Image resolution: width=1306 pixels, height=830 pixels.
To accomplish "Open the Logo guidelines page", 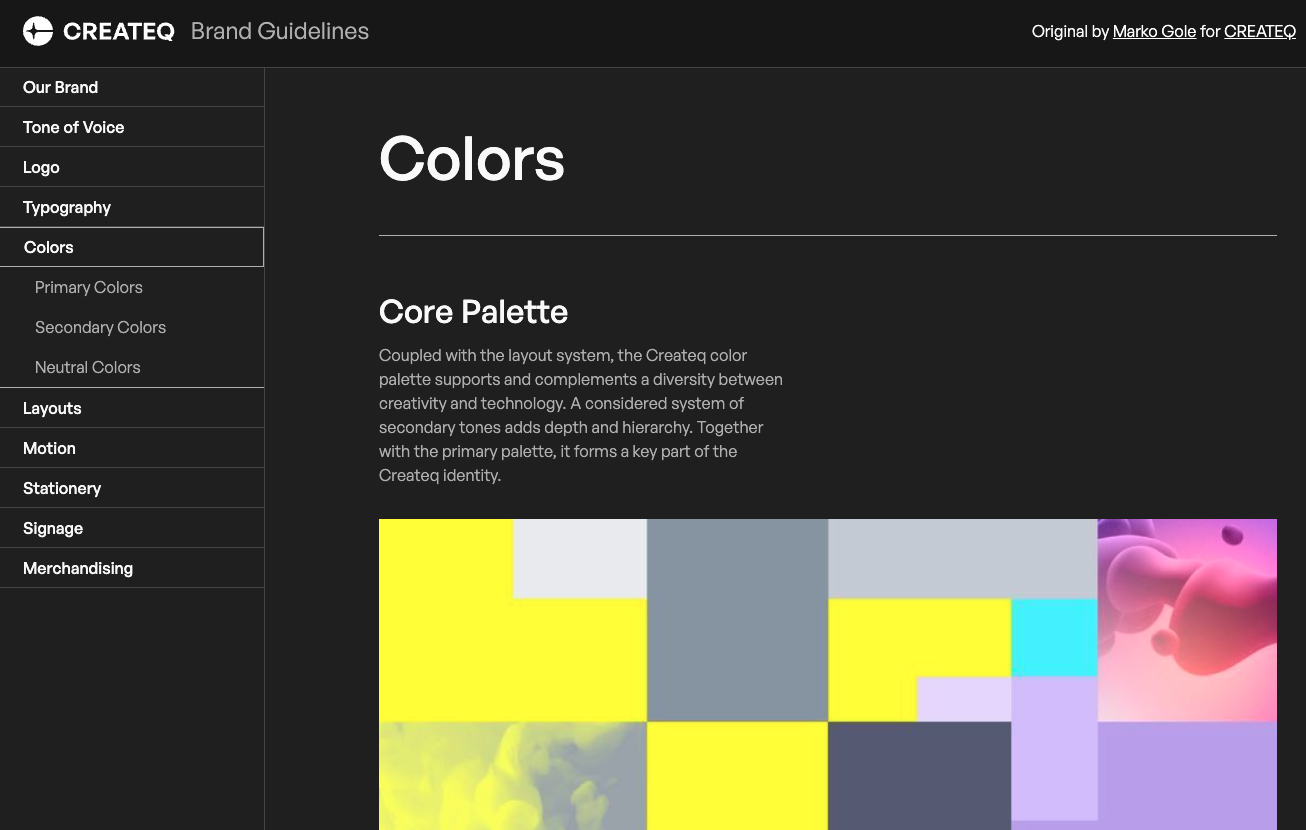I will 41,167.
